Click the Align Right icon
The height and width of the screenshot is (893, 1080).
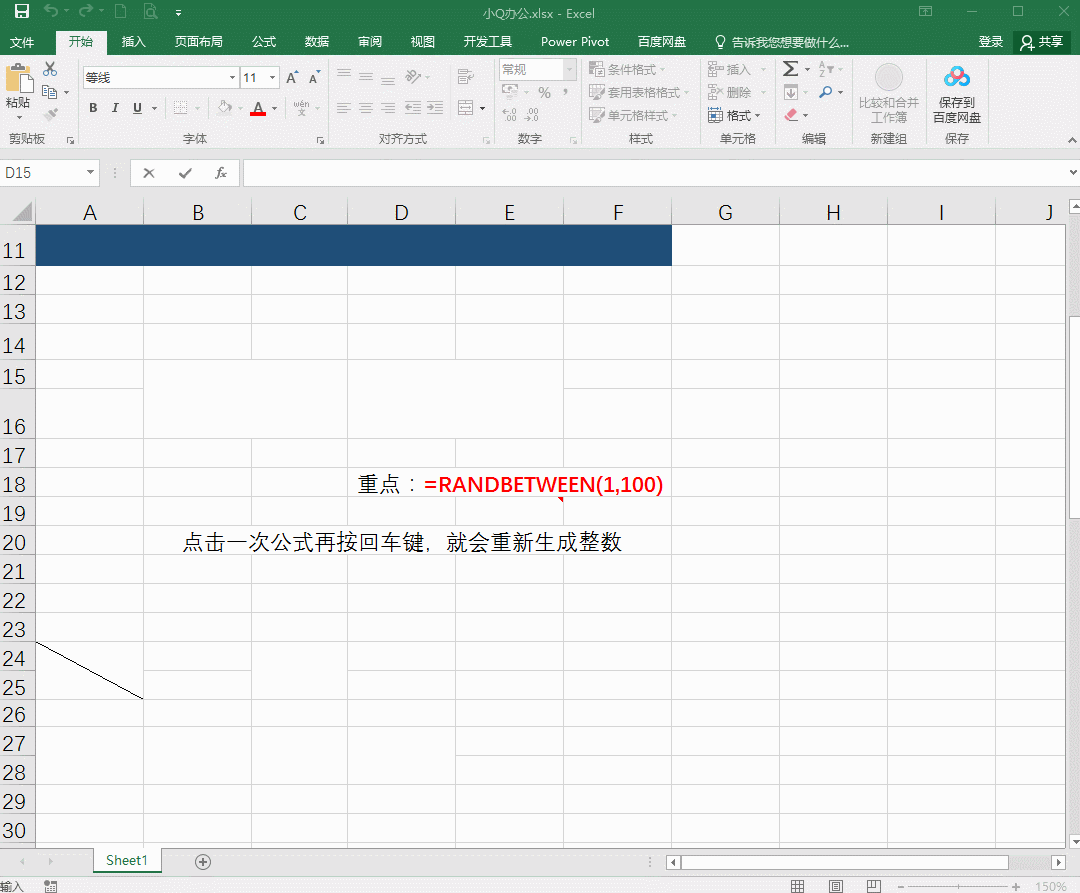(388, 107)
